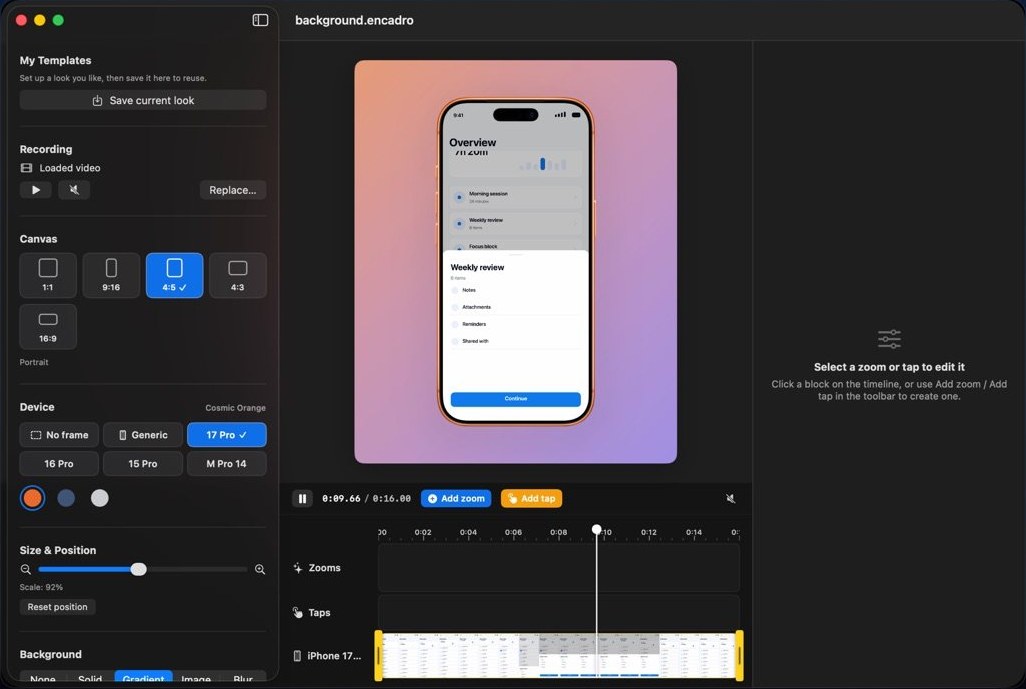Viewport: 1026px width, 689px height.
Task: Choose the 16 Pro device frame
Action: tap(59, 463)
